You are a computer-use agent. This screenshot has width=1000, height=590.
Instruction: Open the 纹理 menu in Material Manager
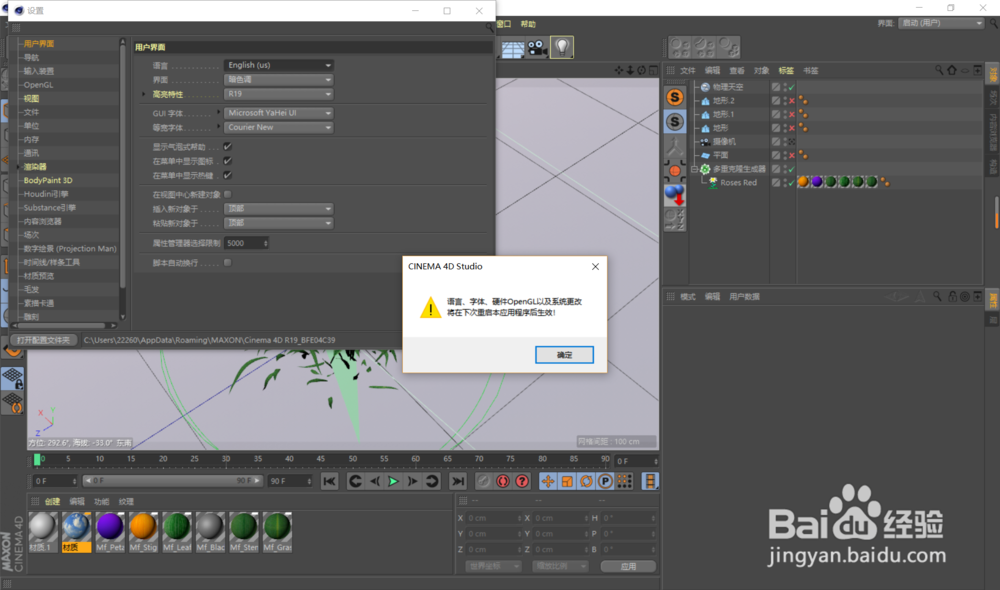tap(126, 501)
